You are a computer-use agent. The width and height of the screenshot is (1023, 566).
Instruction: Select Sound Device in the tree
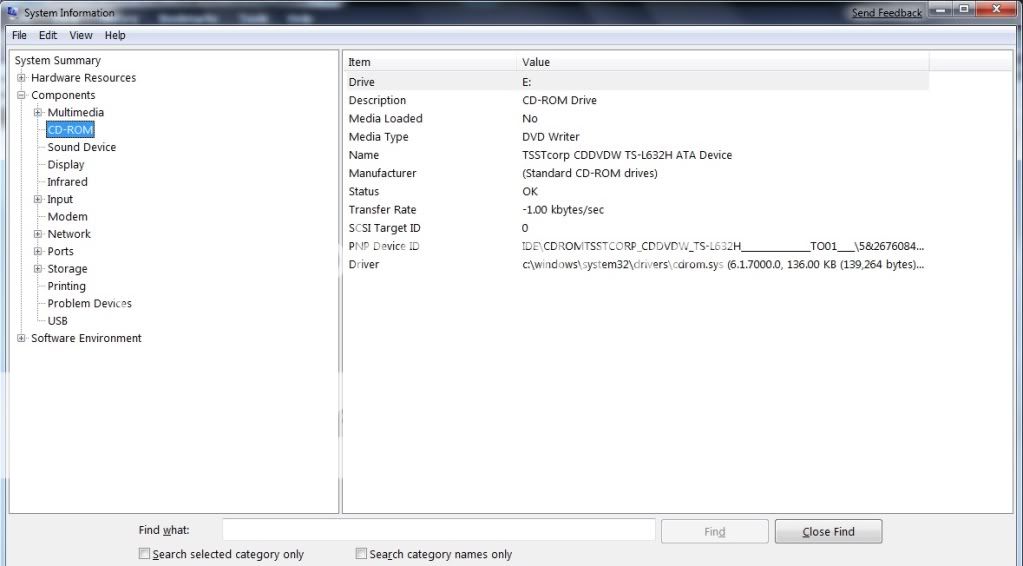click(82, 147)
